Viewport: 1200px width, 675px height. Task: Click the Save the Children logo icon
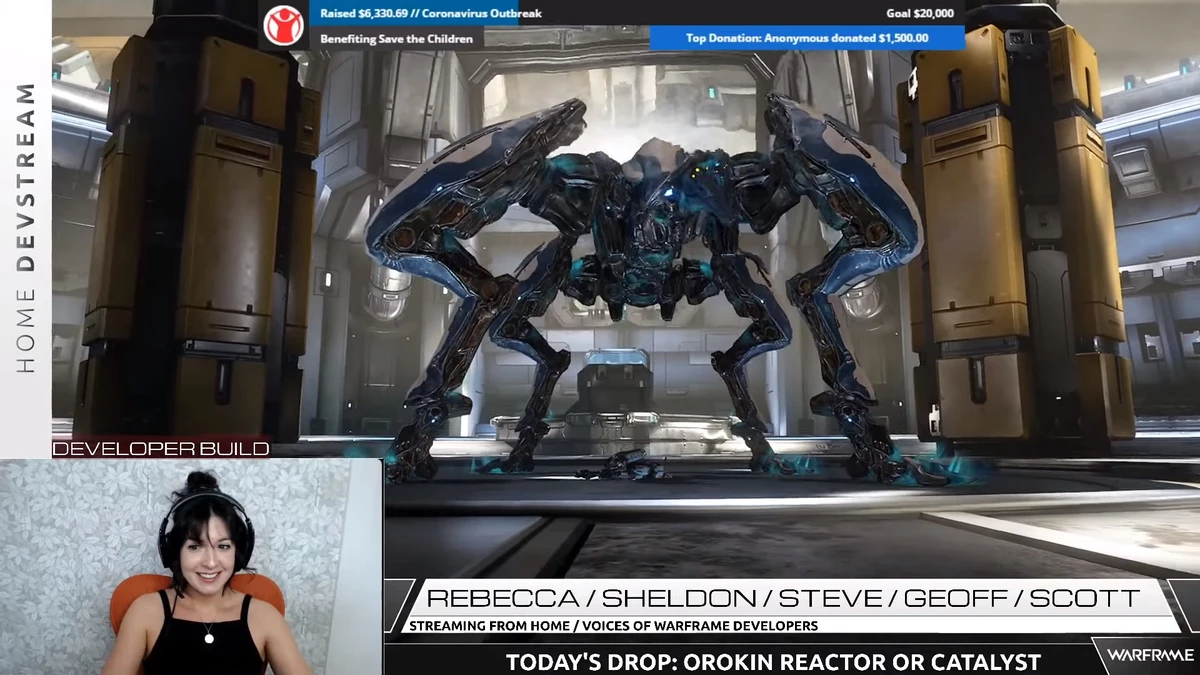[285, 25]
